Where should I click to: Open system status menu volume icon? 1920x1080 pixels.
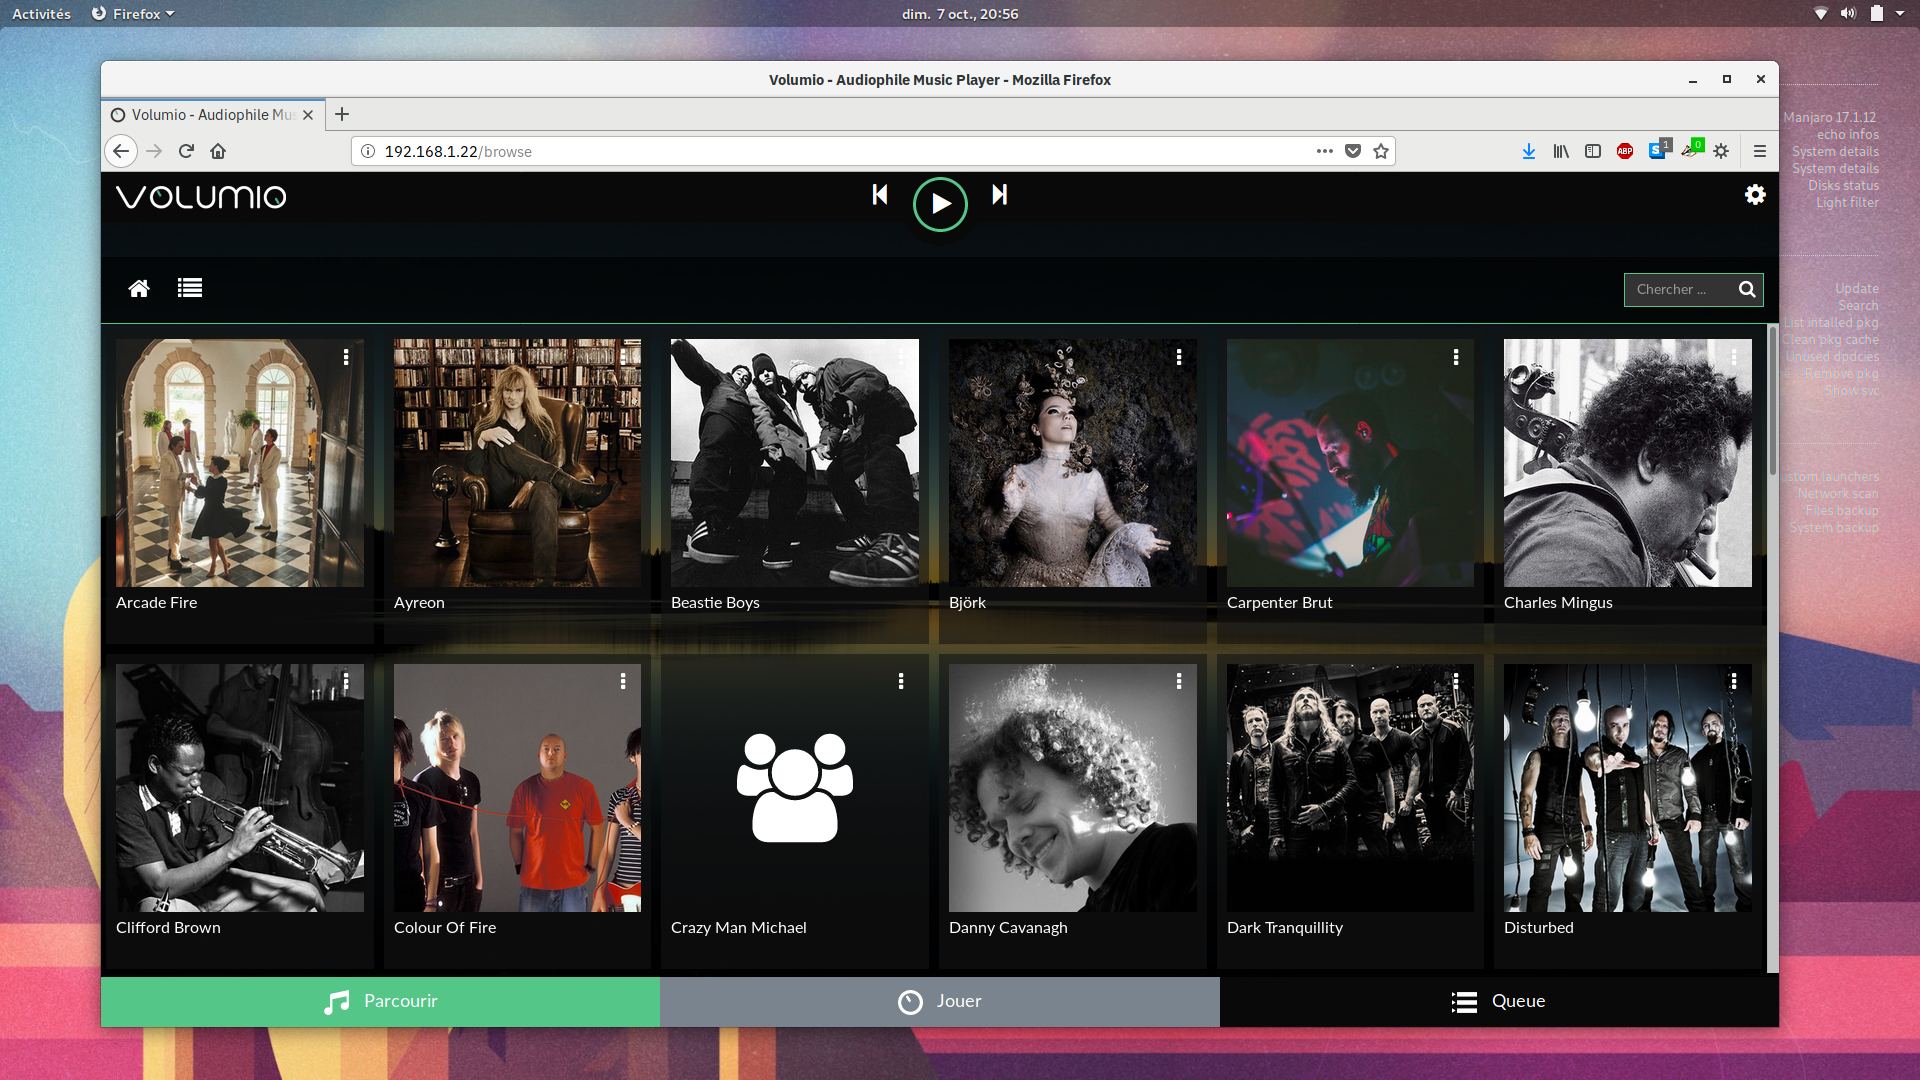[1848, 14]
